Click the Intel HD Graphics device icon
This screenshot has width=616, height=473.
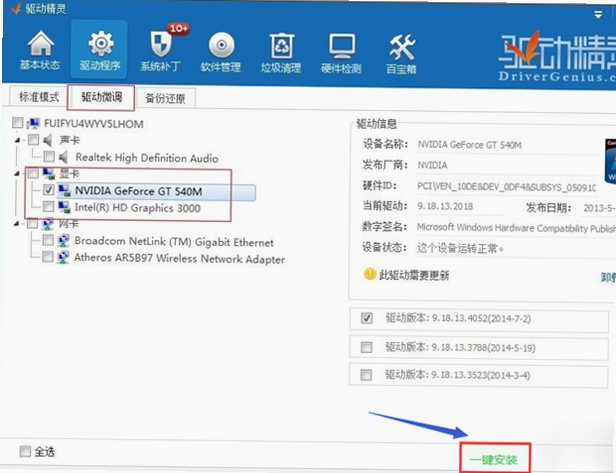64,207
